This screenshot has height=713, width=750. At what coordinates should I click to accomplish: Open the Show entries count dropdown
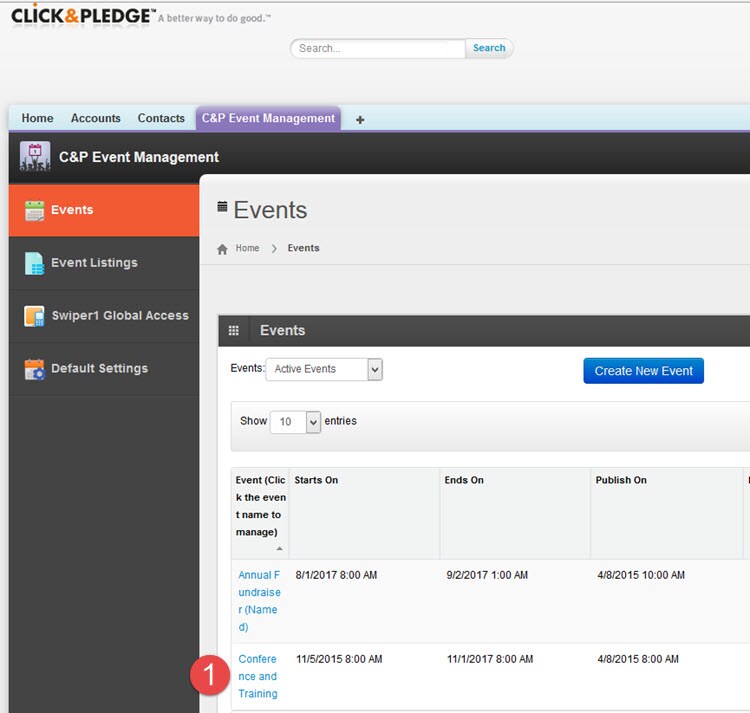pyautogui.click(x=295, y=422)
